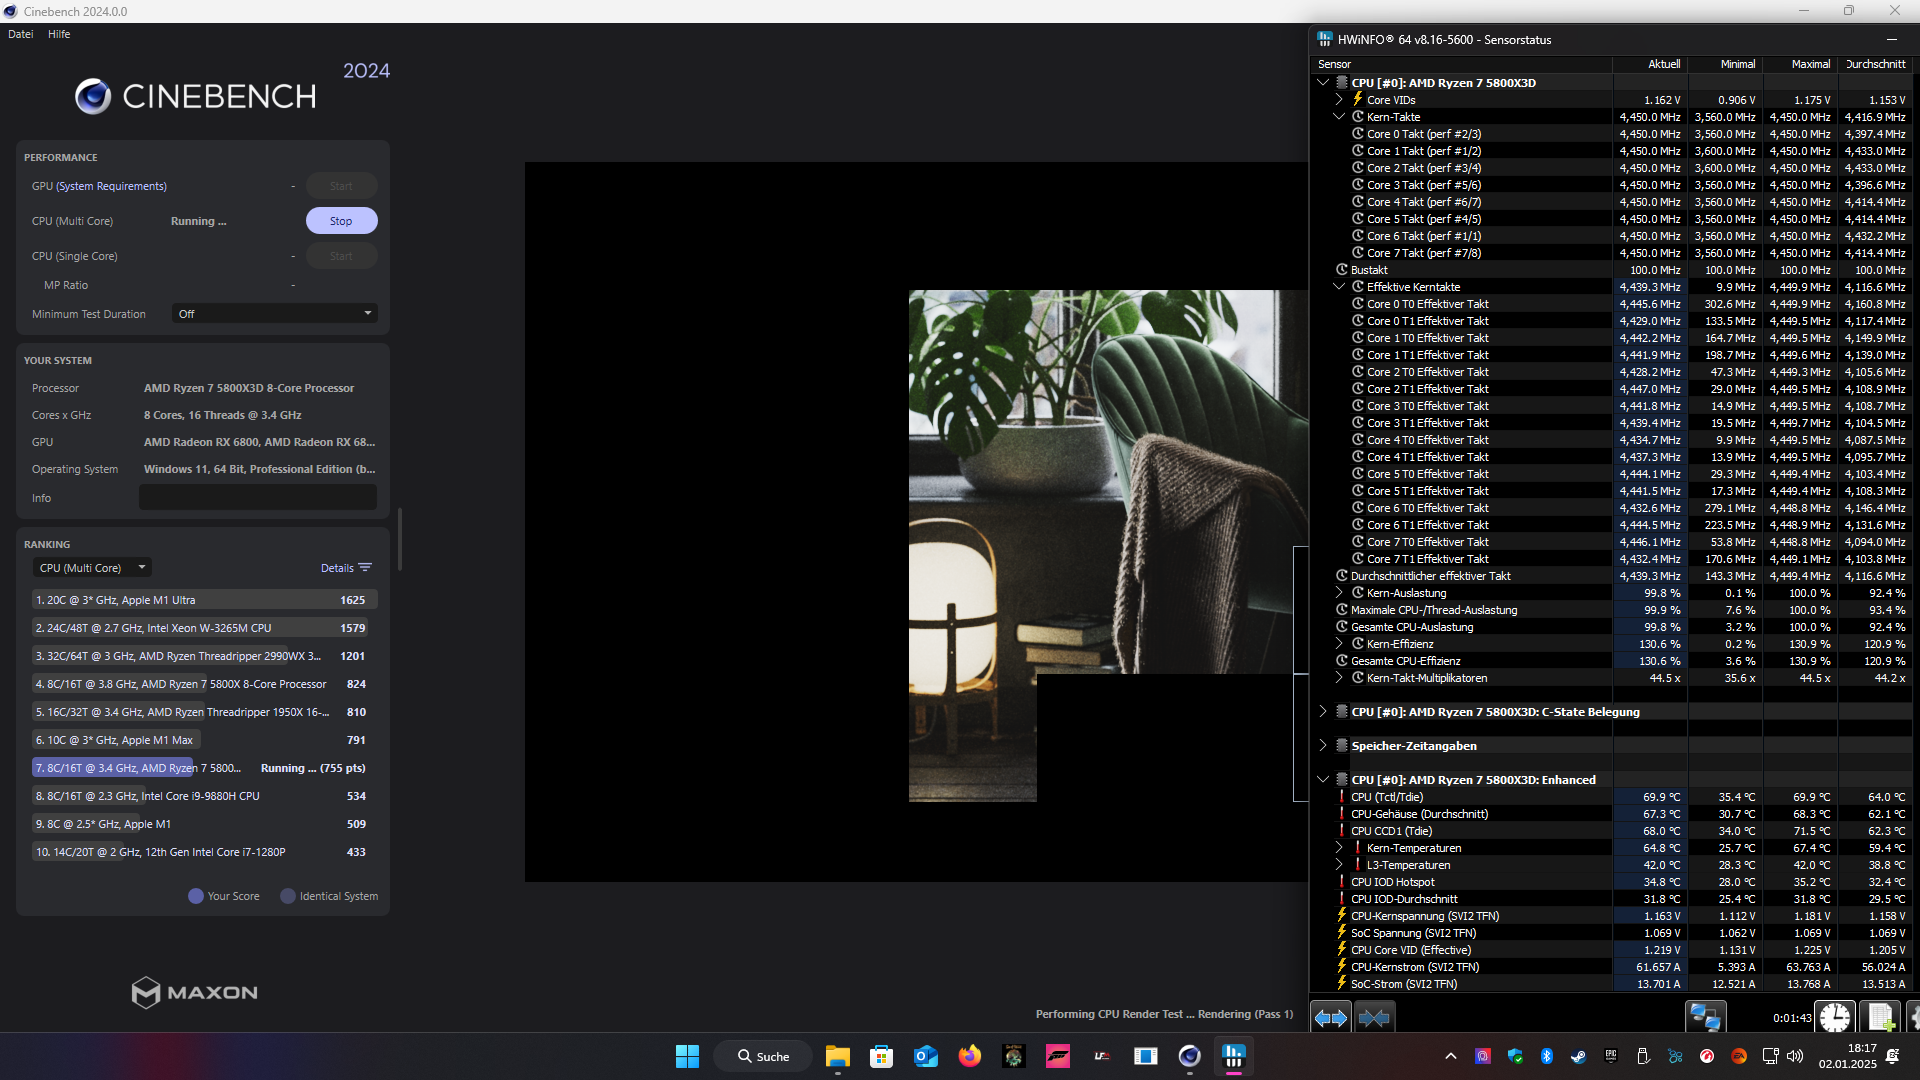Click the HWiNFO shrink columns arrows icon
This screenshot has width=1920, height=1080.
pos(1374,1018)
